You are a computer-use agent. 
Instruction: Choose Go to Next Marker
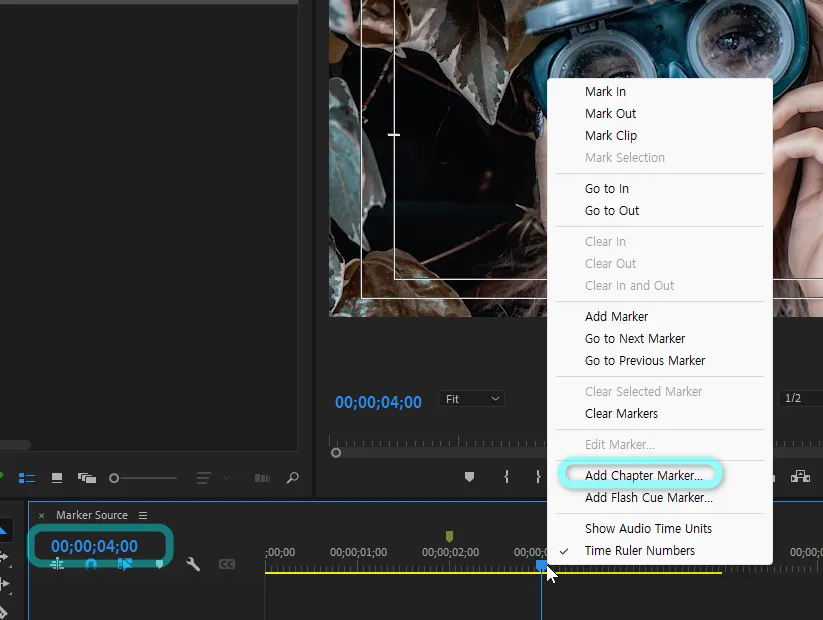(x=635, y=338)
